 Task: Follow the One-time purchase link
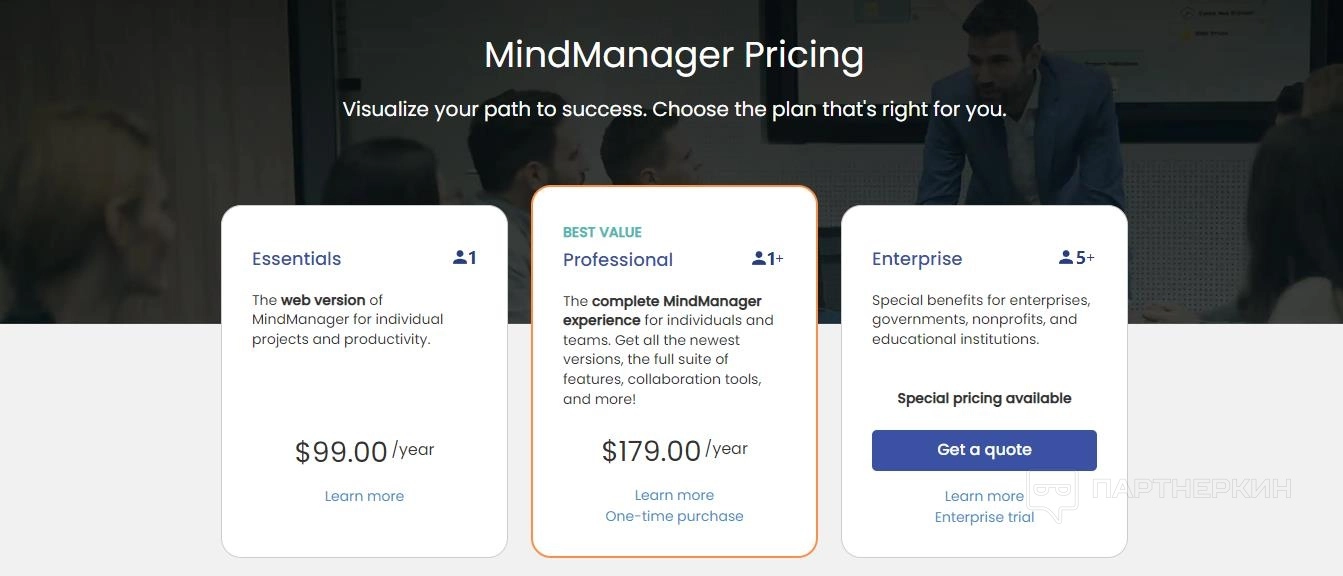[674, 516]
